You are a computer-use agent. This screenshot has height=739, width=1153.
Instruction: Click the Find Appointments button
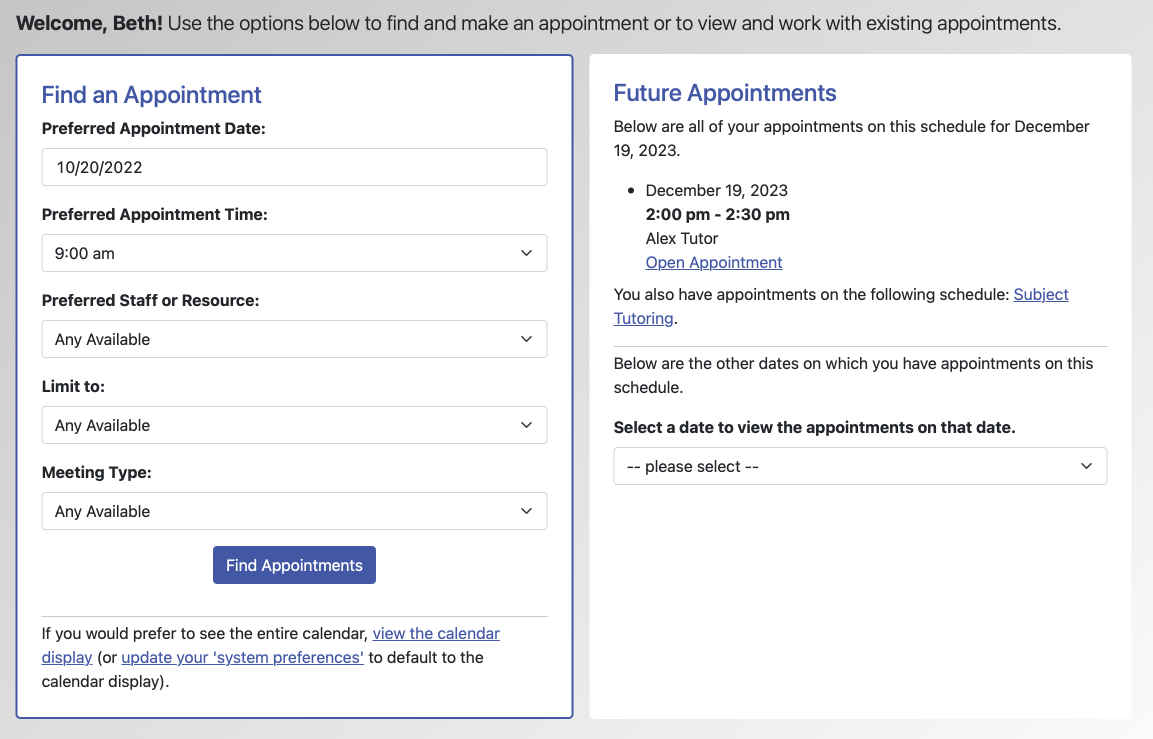[294, 565]
